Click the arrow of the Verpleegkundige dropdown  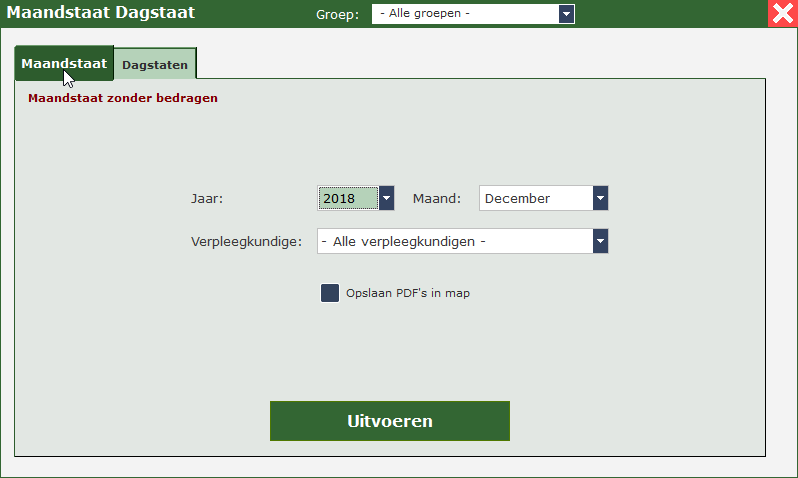pyautogui.click(x=600, y=242)
